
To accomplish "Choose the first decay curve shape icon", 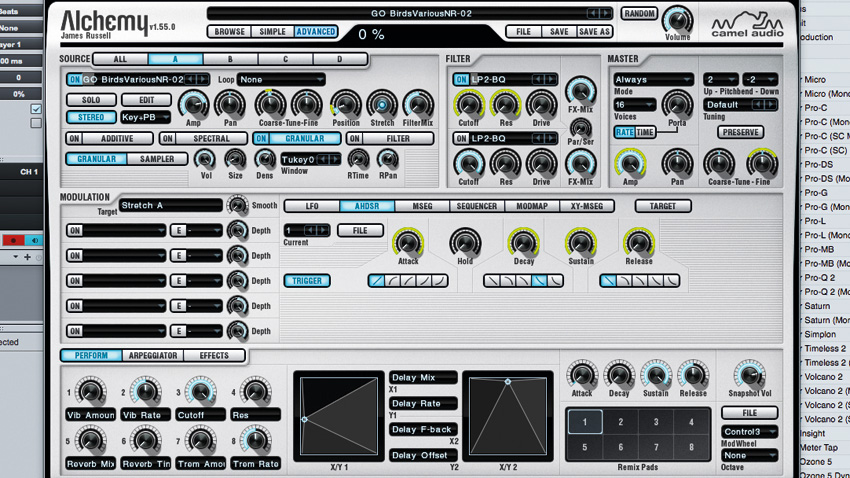I will point(492,281).
